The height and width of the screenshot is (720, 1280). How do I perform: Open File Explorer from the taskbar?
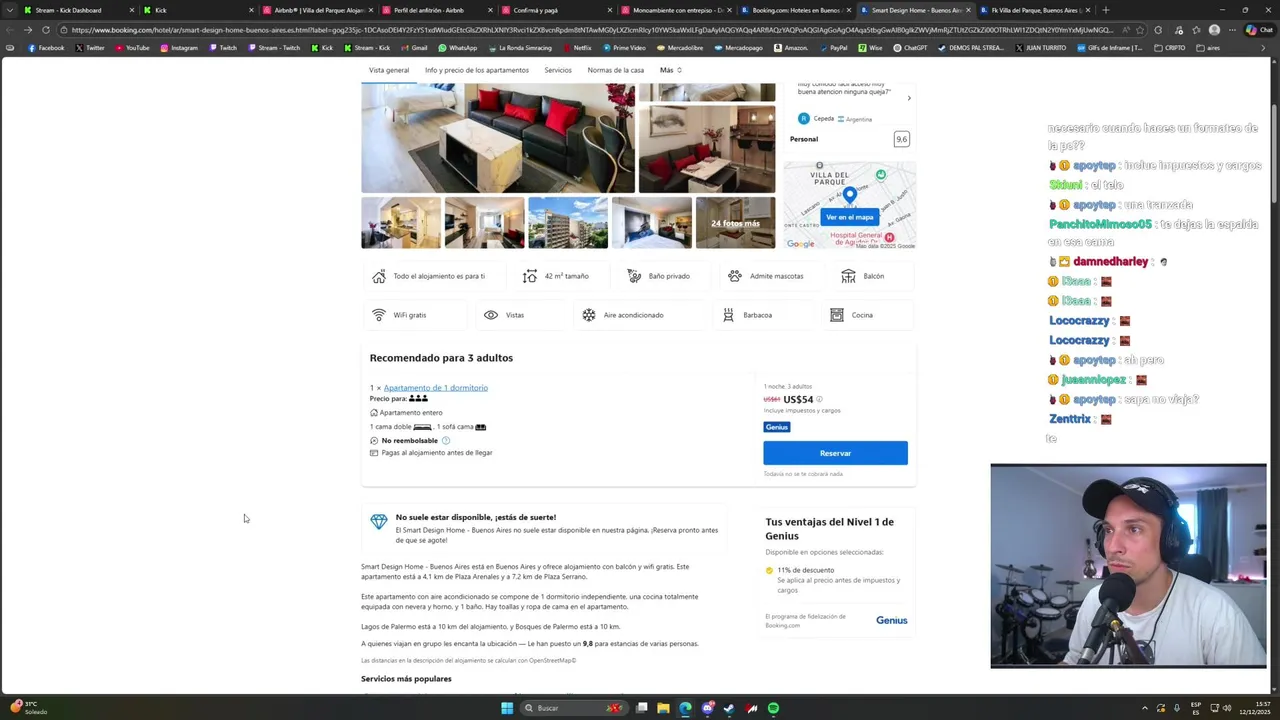pos(663,708)
